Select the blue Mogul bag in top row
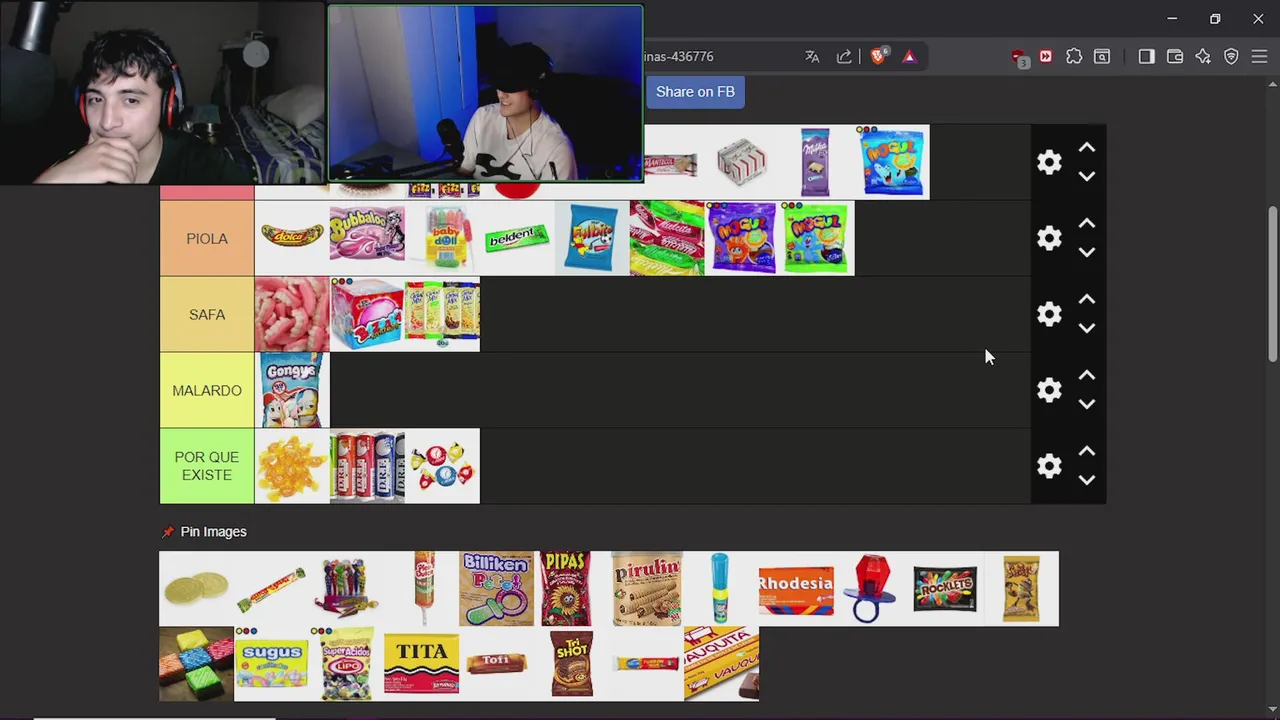This screenshot has width=1280, height=720. point(892,162)
